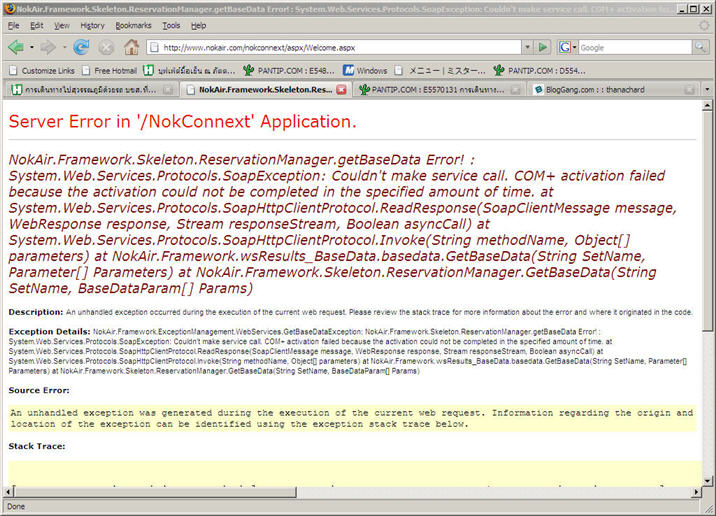Viewport: 716px width, 516px height.
Task: Open the Tools menu
Action: point(171,26)
